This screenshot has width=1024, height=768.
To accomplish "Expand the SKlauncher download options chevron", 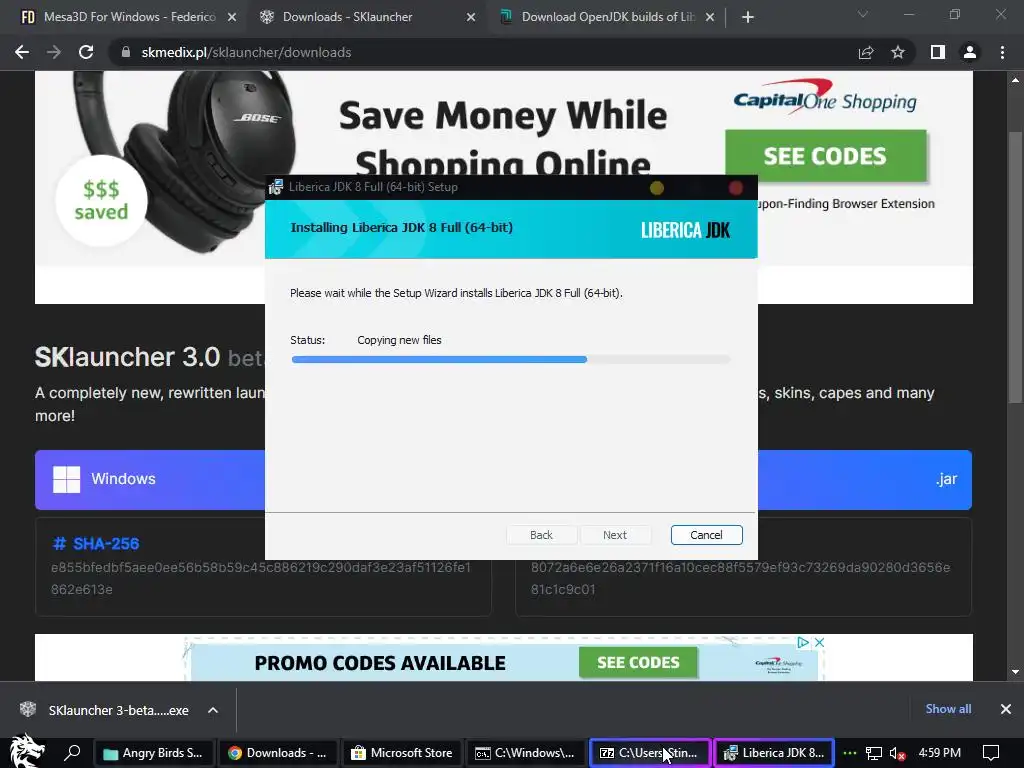I will tap(213, 710).
